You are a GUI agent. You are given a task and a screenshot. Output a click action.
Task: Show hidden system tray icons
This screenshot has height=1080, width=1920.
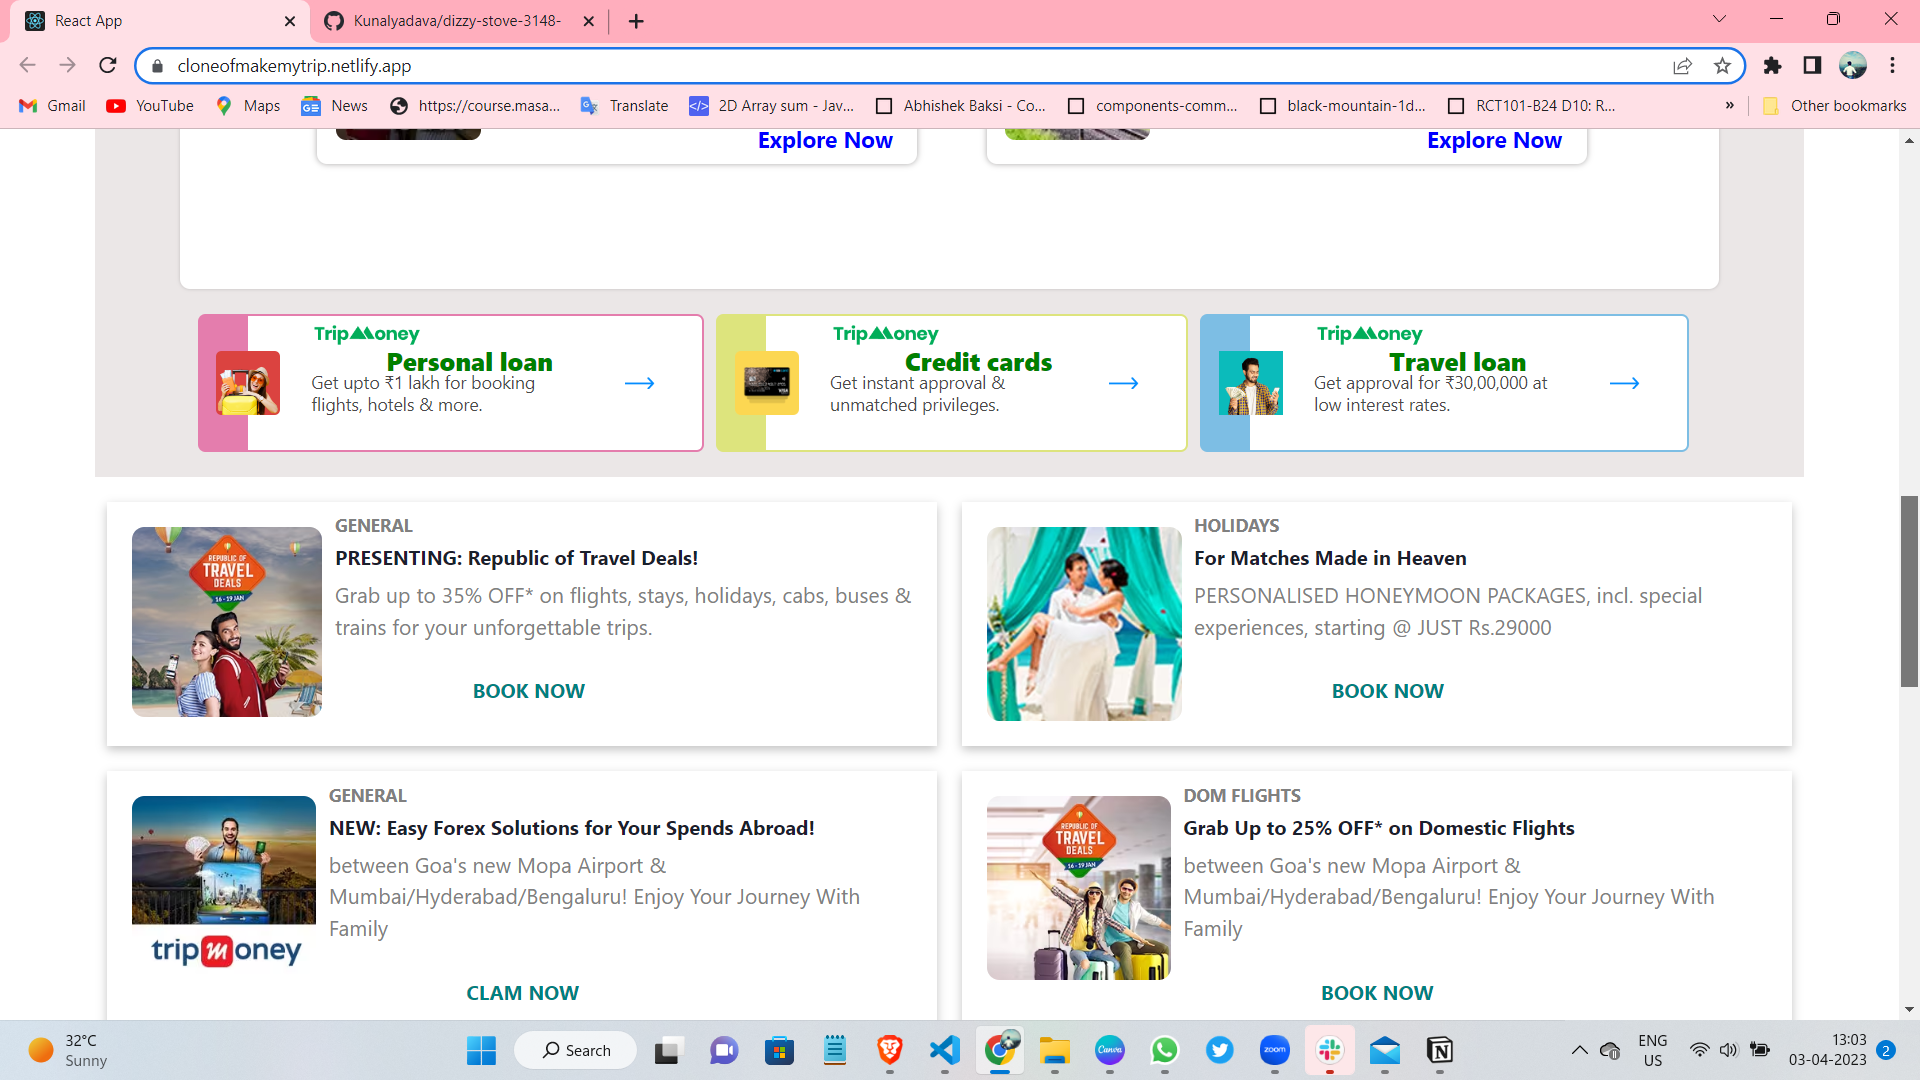[x=1579, y=1050]
